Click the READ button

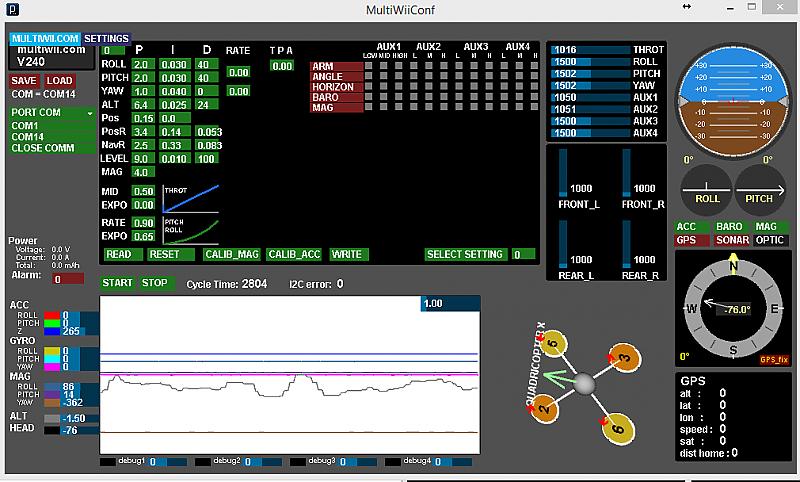click(x=123, y=254)
